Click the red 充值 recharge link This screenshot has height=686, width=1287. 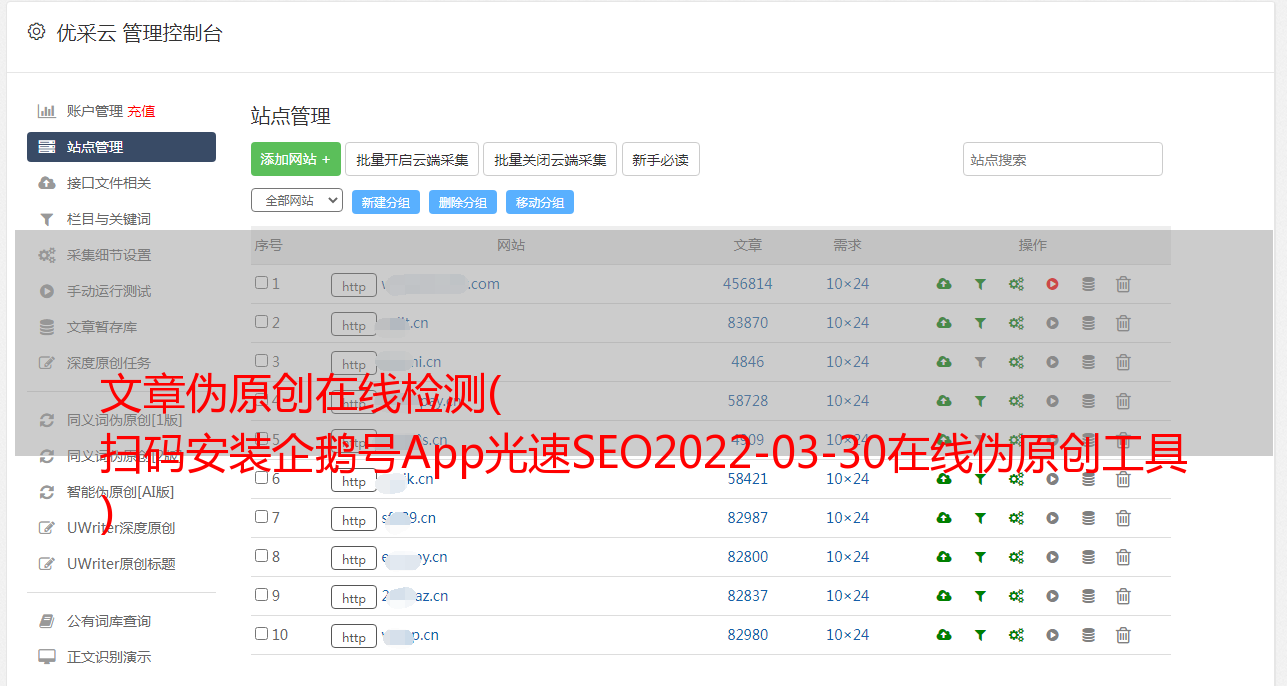point(141,111)
